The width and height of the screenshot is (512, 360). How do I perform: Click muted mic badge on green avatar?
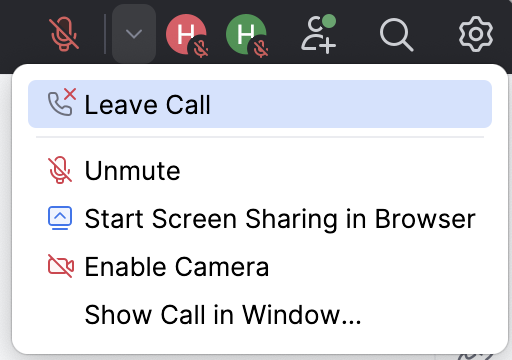(x=261, y=49)
